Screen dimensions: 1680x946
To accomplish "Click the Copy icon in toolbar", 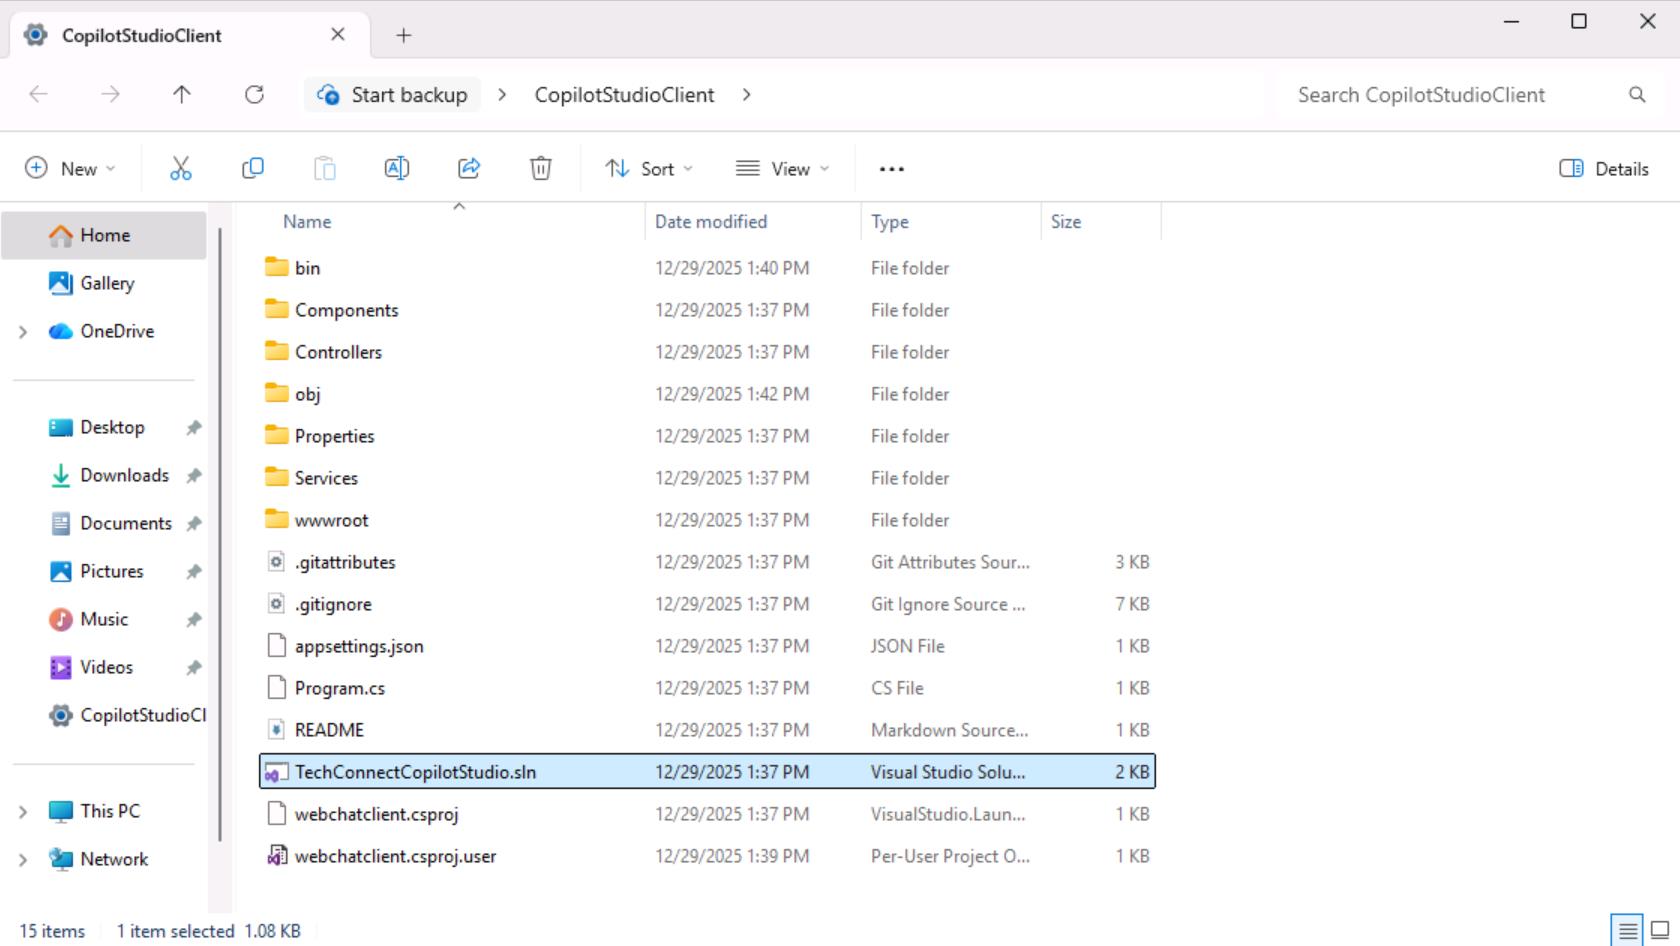I will [253, 169].
